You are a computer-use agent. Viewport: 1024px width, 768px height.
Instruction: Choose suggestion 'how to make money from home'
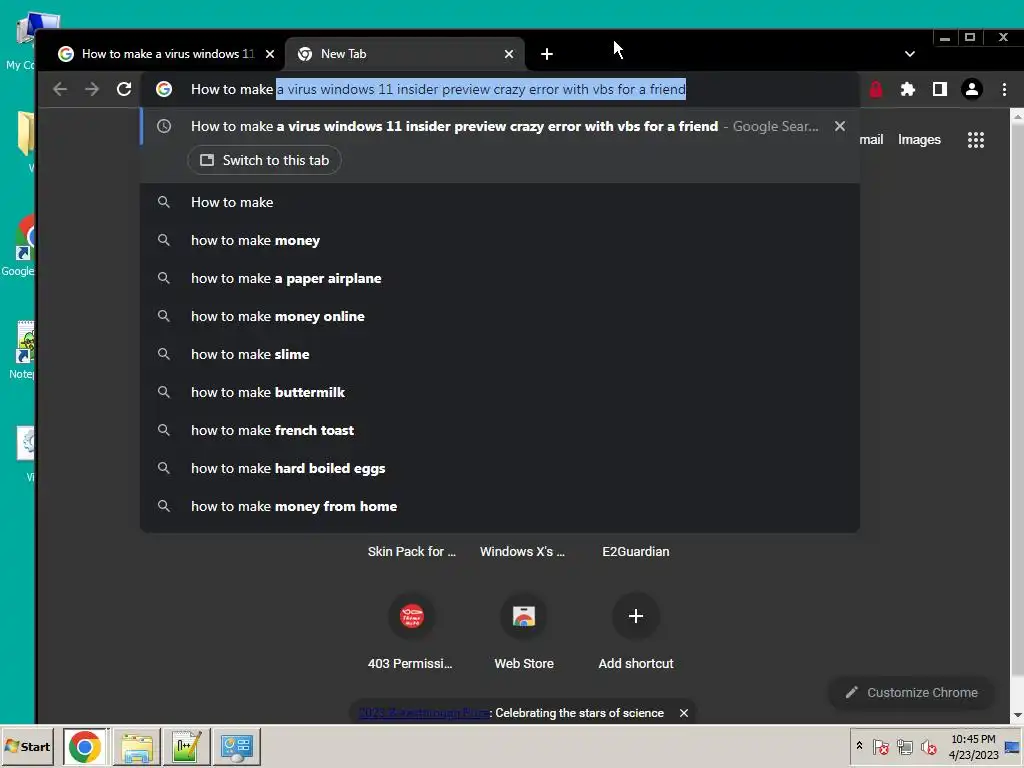(500, 506)
